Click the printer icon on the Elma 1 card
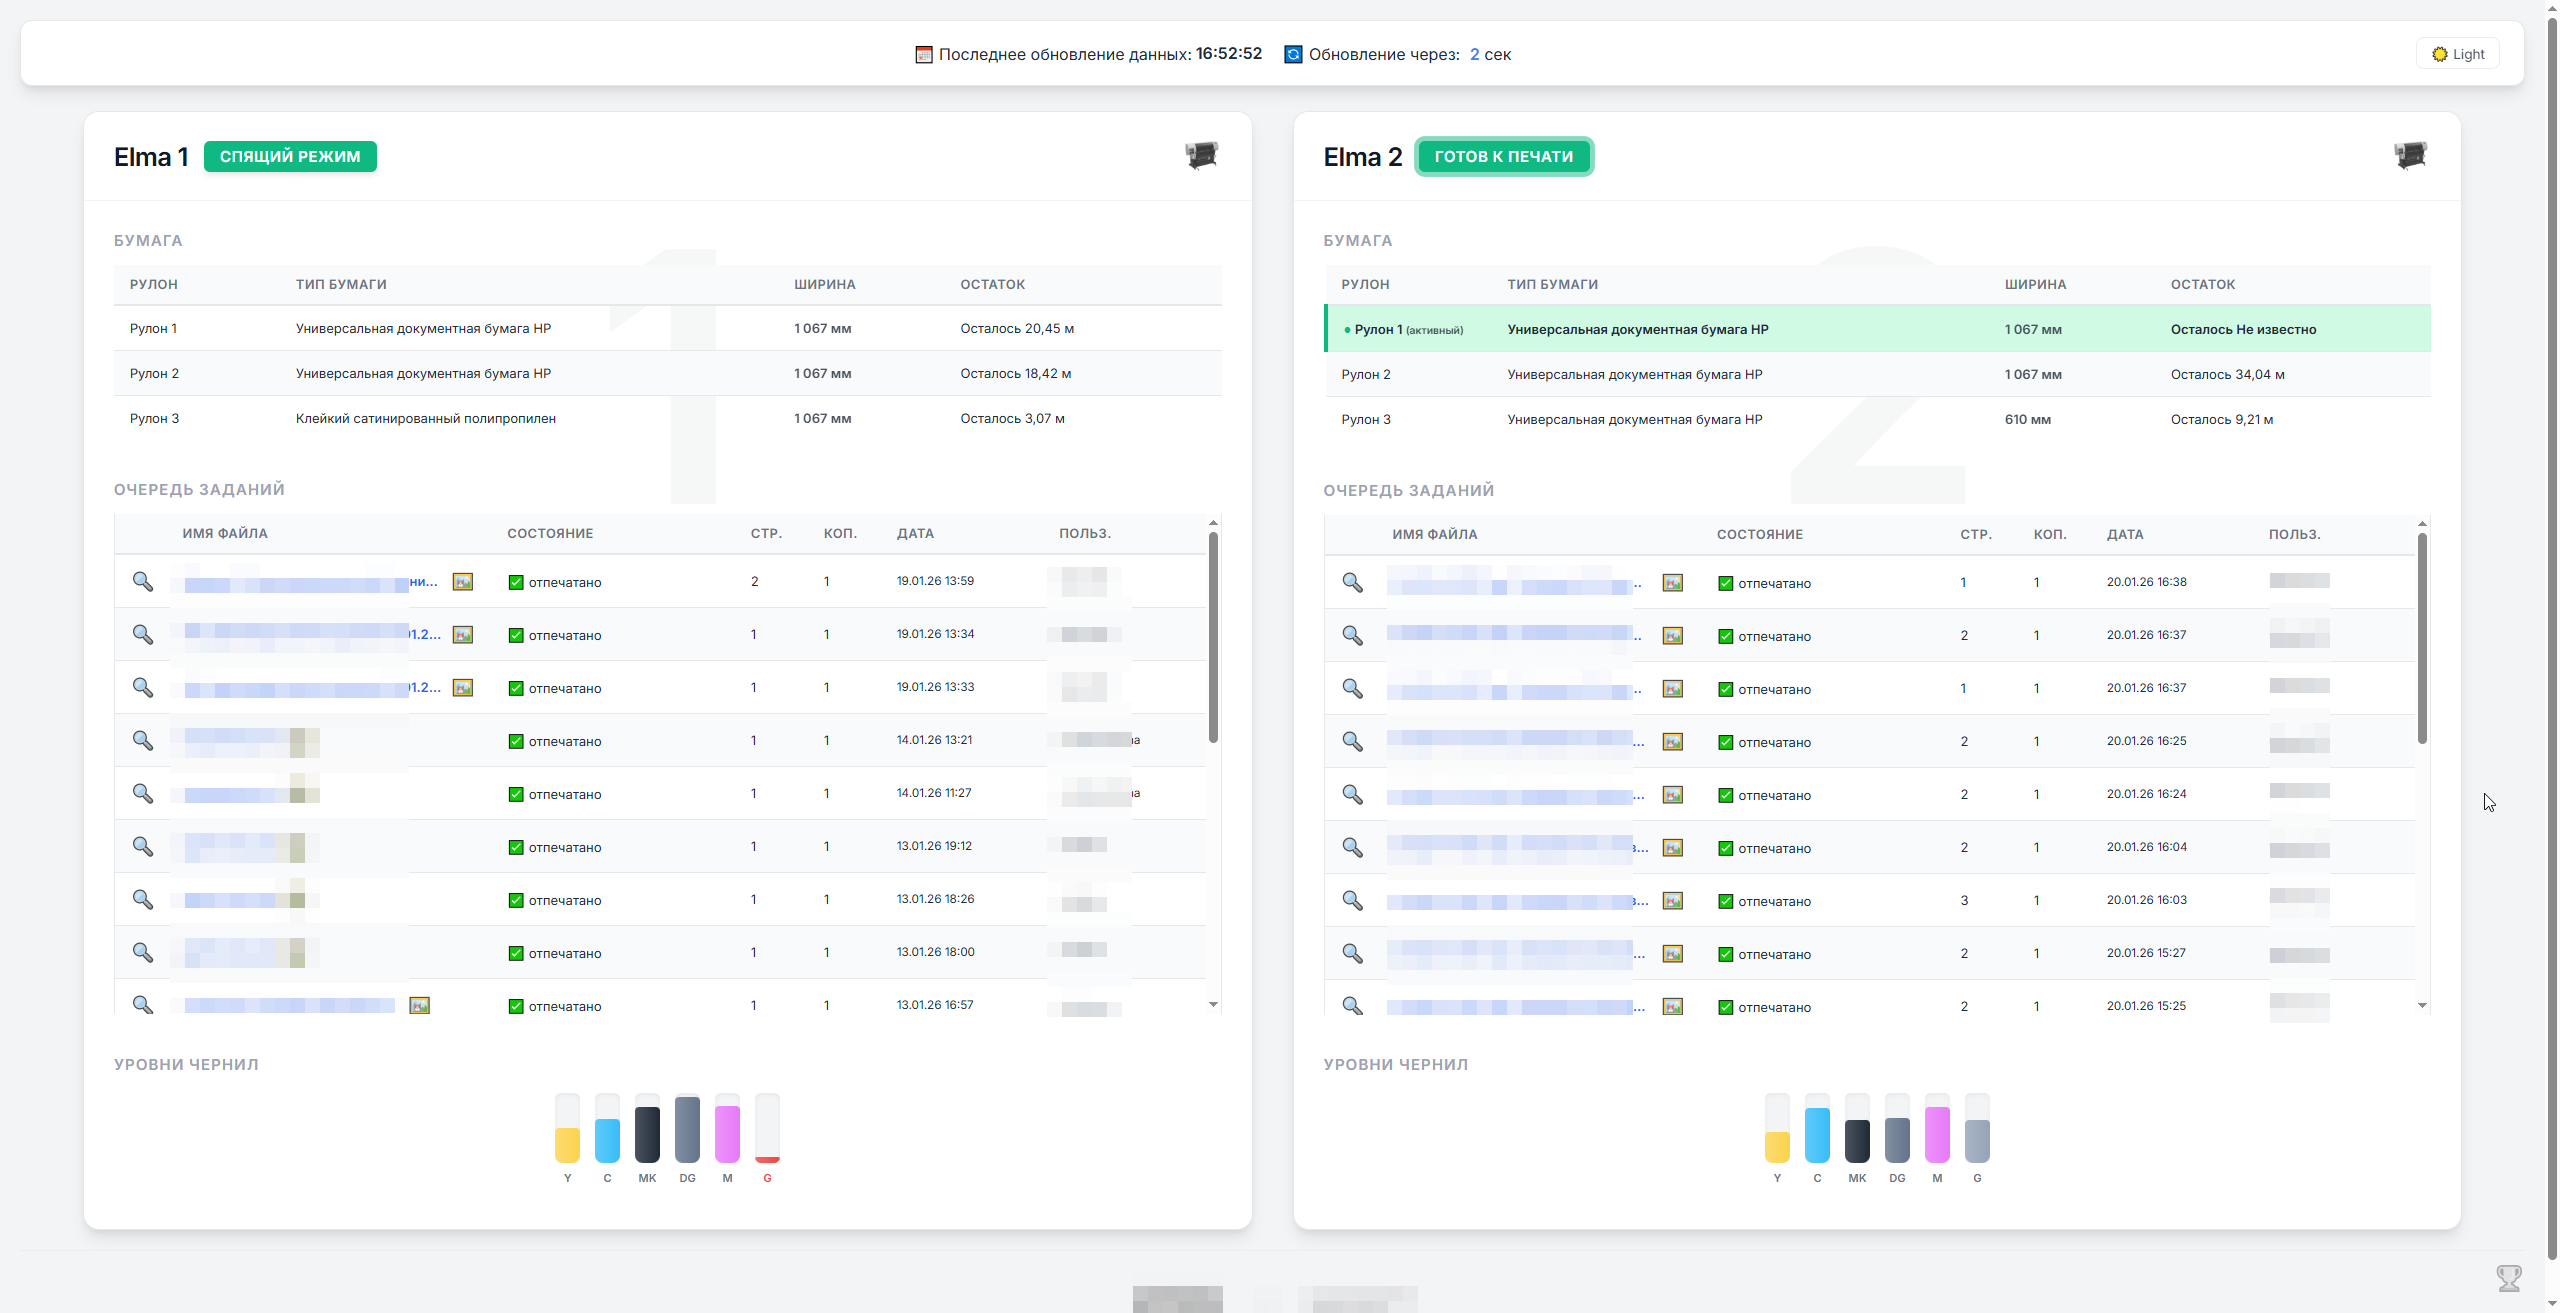The height and width of the screenshot is (1313, 2560). [1202, 155]
